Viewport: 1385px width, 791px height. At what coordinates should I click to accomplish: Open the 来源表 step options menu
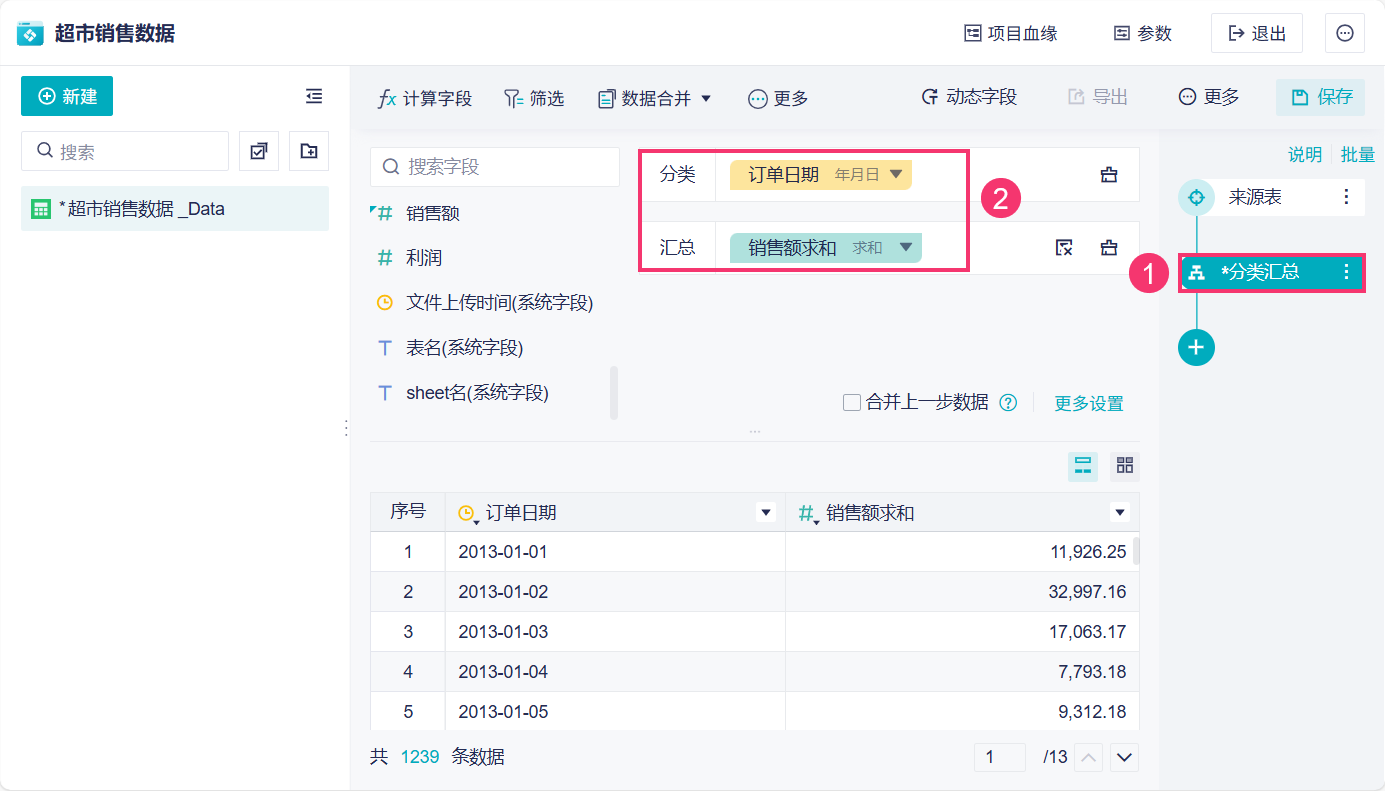coord(1346,197)
